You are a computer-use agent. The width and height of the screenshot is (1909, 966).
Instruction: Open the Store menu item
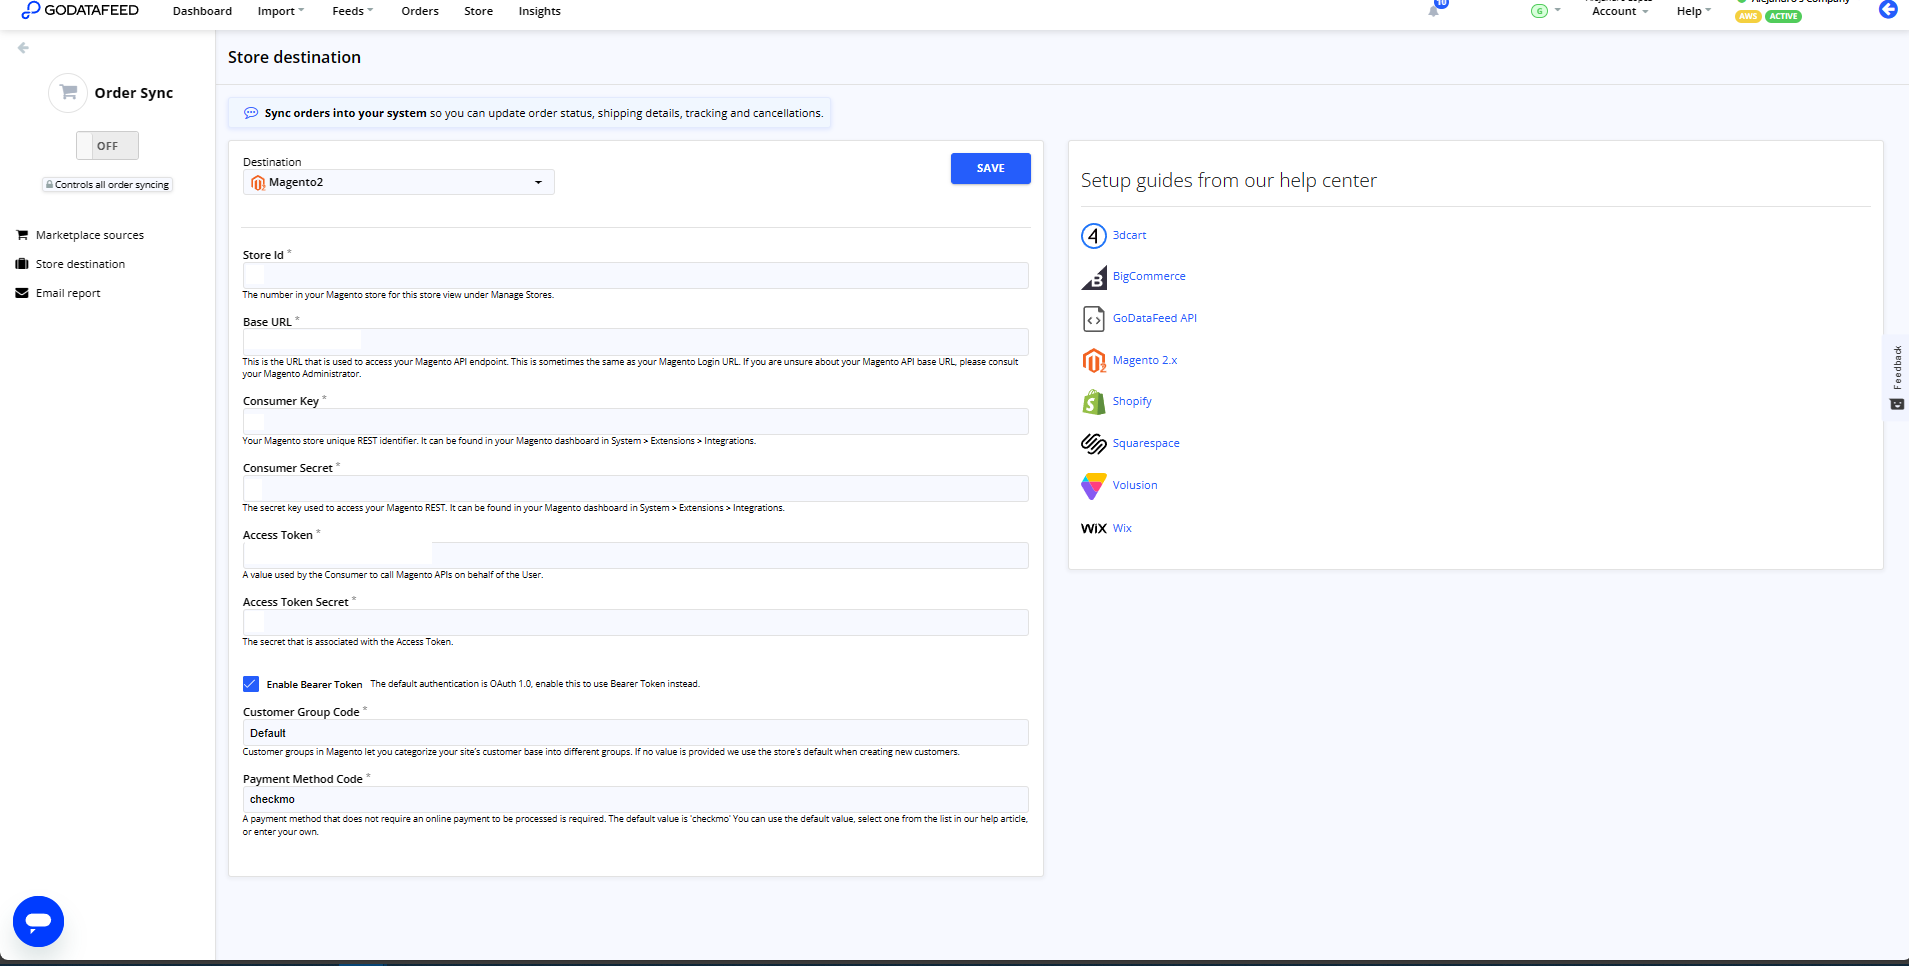[x=478, y=11]
